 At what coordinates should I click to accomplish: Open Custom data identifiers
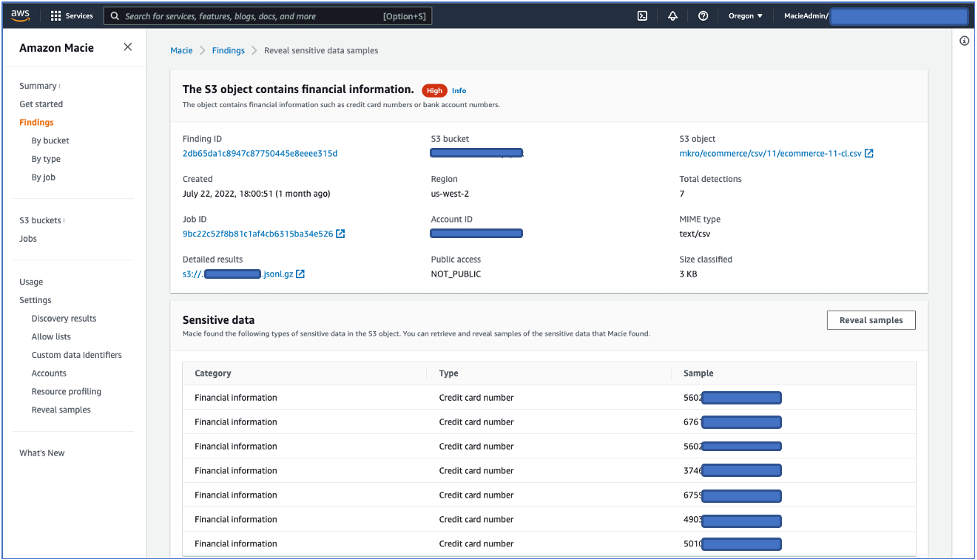tap(77, 355)
